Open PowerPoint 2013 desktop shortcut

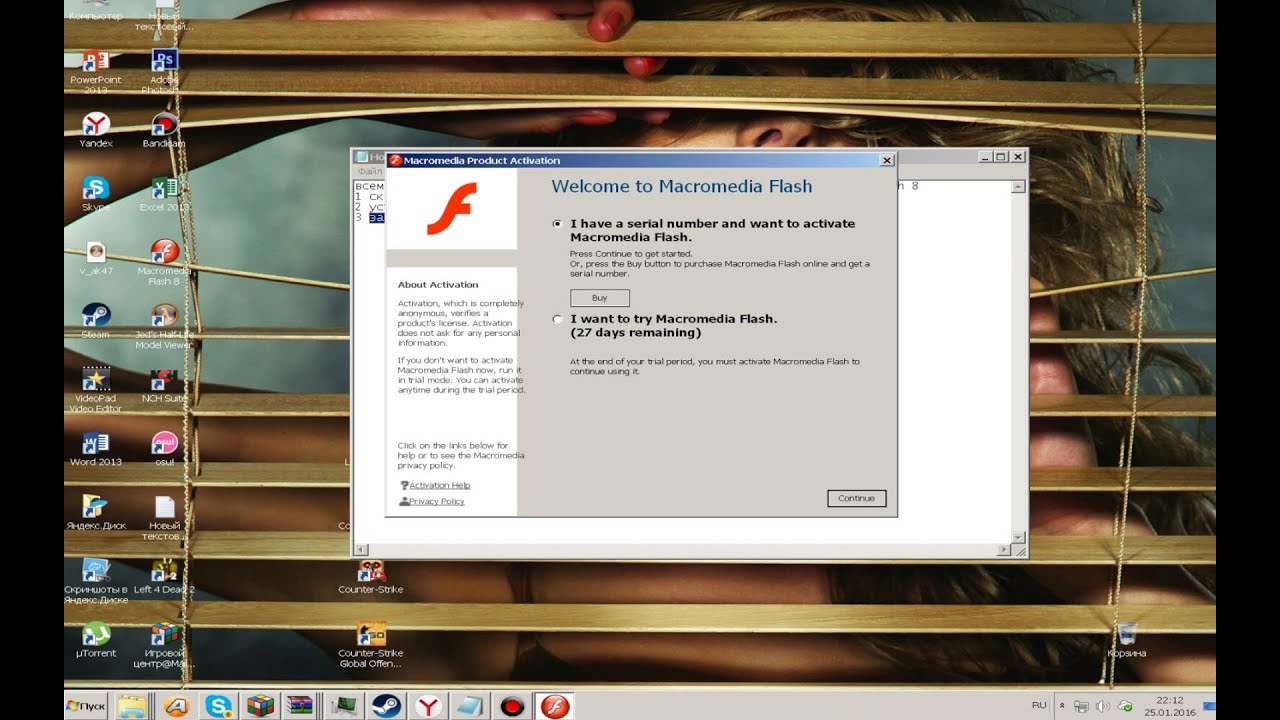coord(96,70)
